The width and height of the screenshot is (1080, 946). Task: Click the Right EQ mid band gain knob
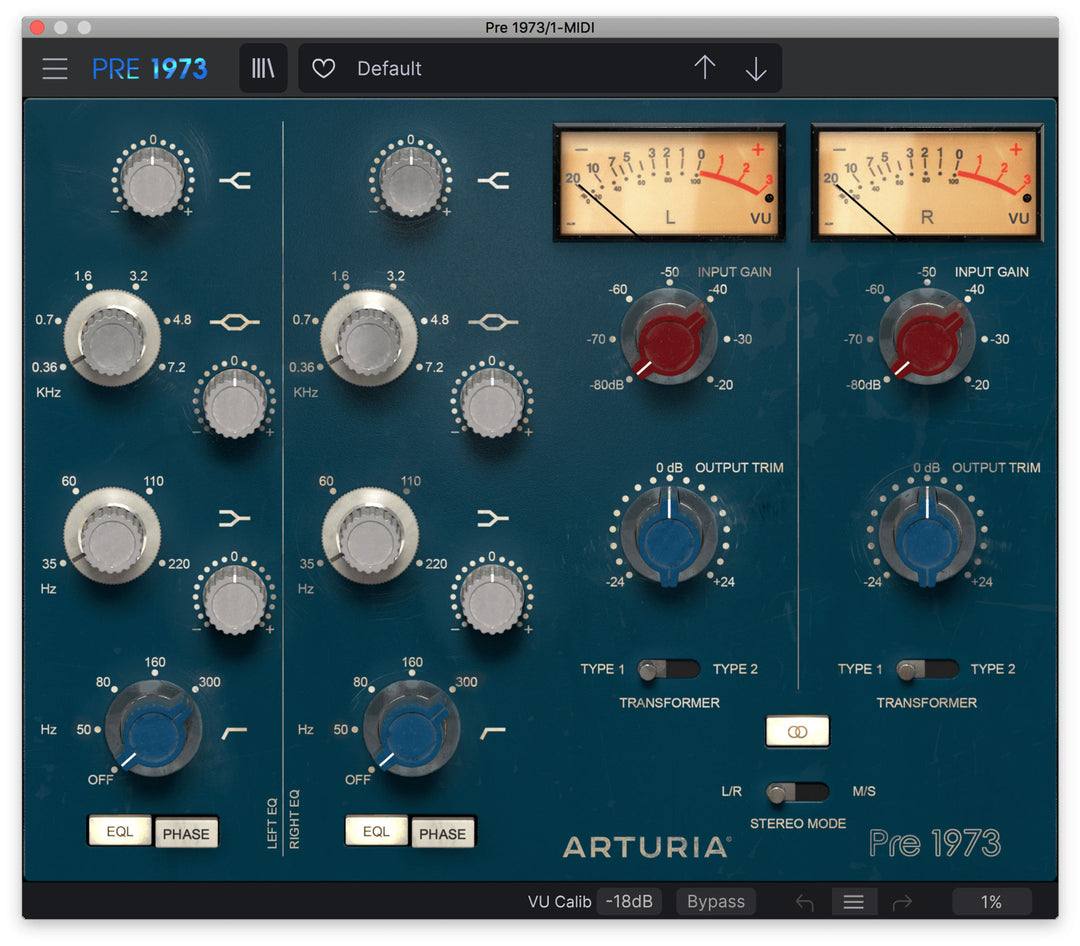click(x=492, y=403)
